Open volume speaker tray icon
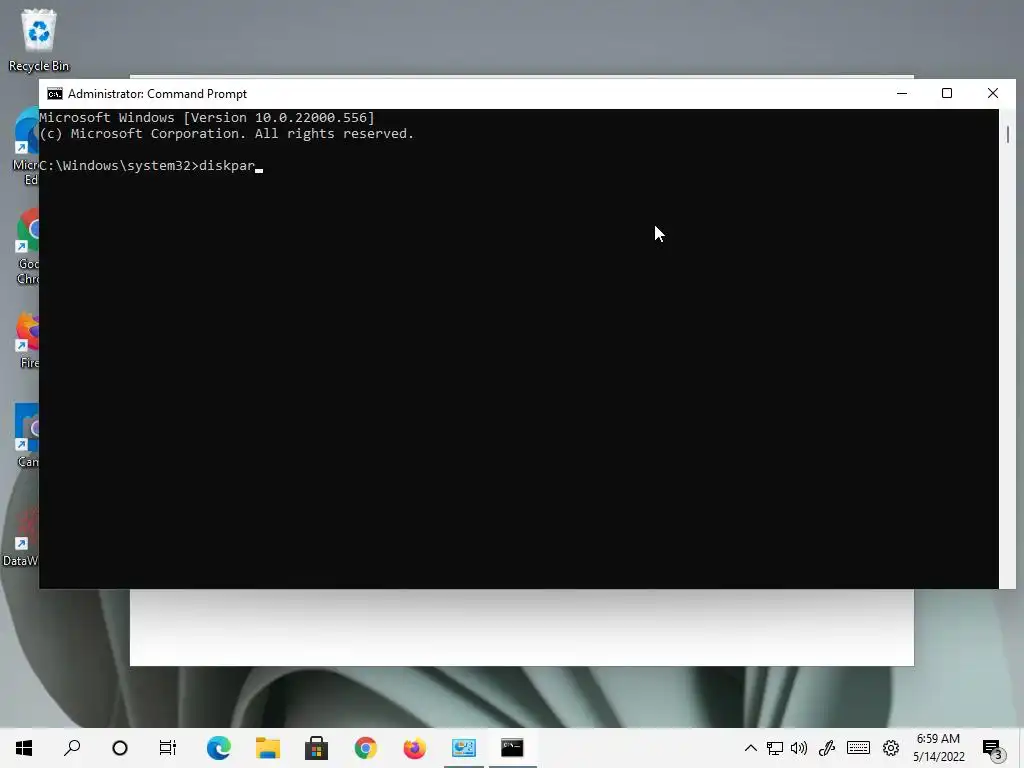The width and height of the screenshot is (1024, 768). [799, 748]
